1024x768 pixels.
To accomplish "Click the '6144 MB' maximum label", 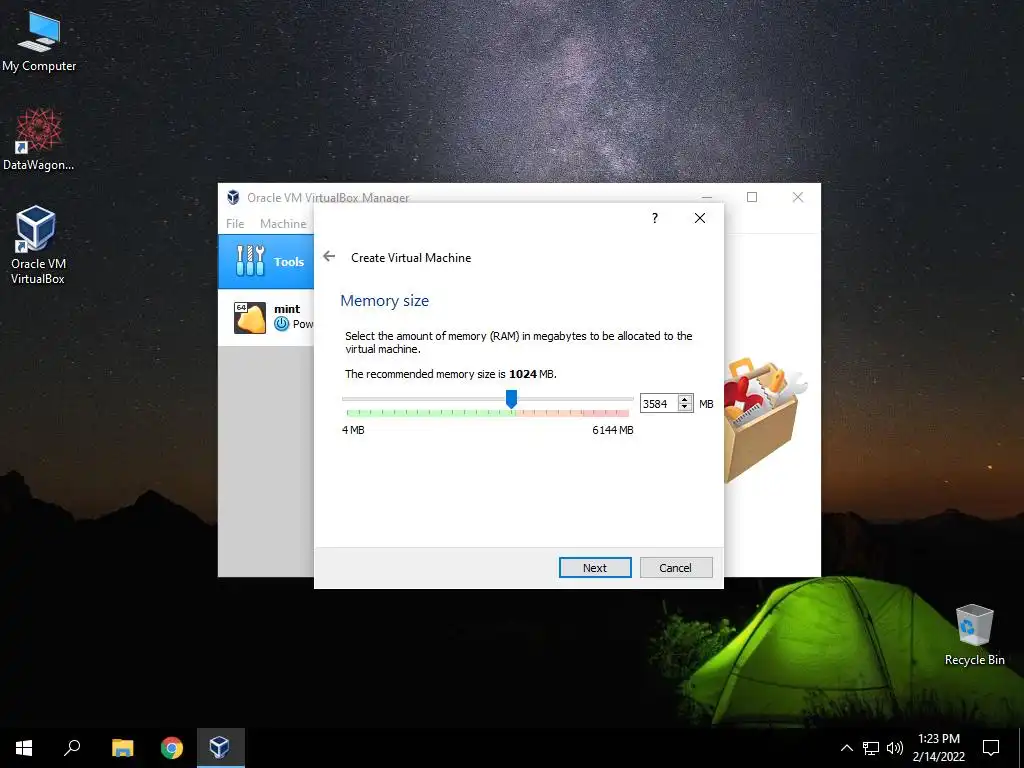I will point(613,430).
